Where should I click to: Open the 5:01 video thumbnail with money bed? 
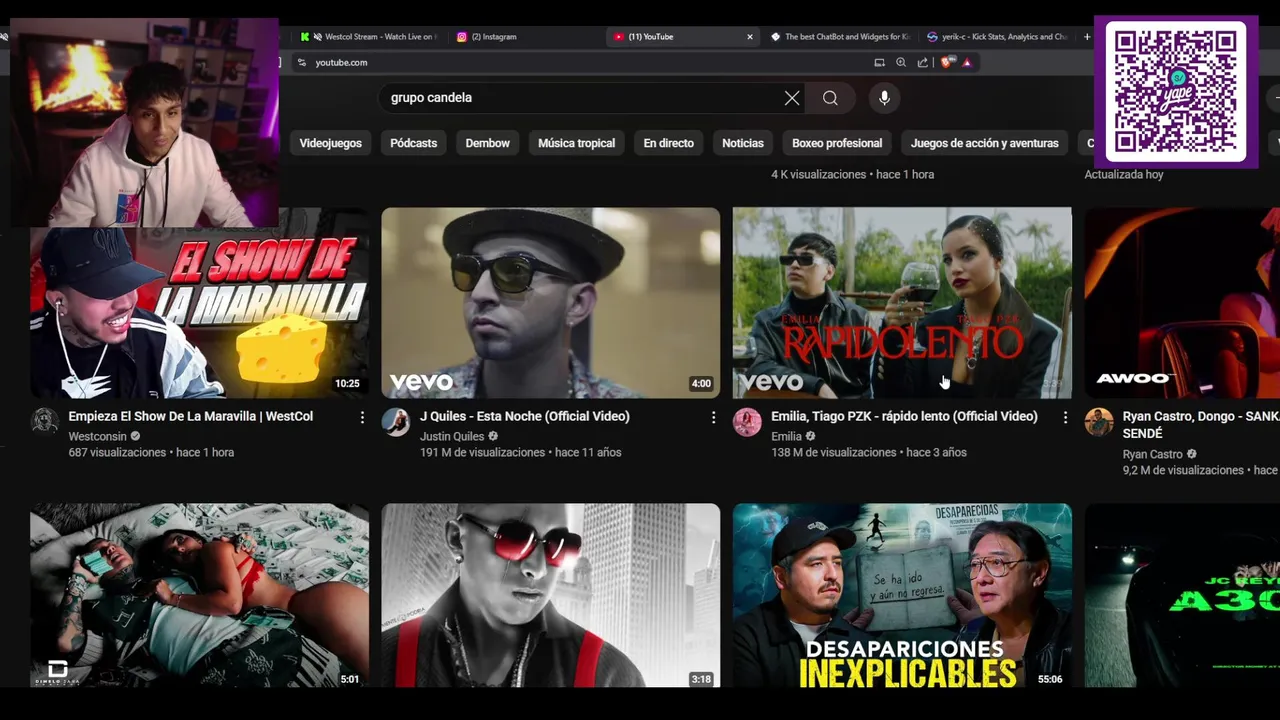(199, 595)
